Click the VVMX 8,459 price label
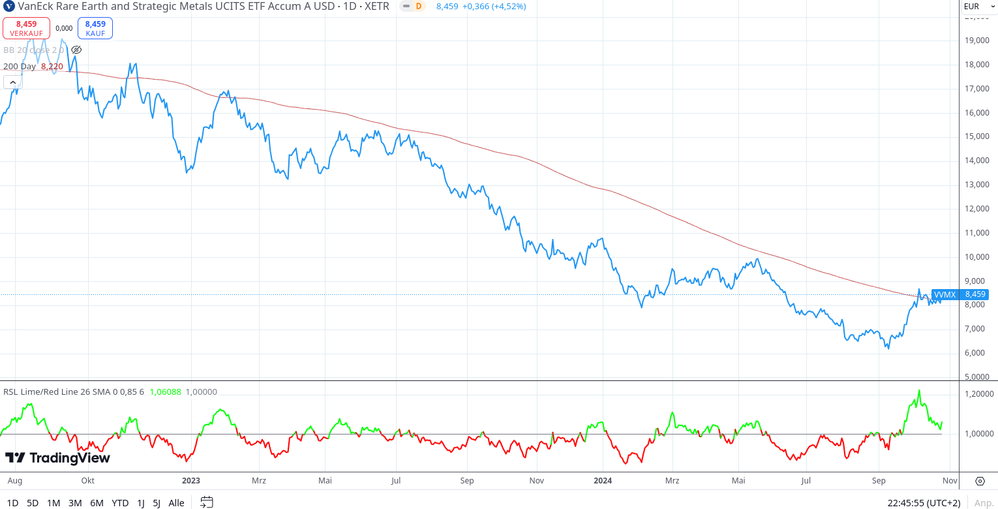This screenshot has width=998, height=509. click(960, 295)
